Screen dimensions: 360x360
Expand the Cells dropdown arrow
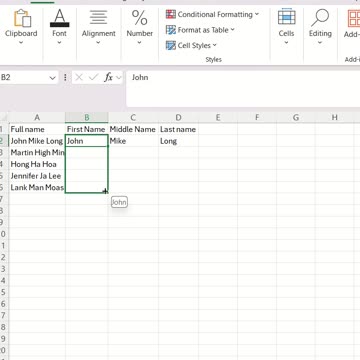(x=286, y=42)
